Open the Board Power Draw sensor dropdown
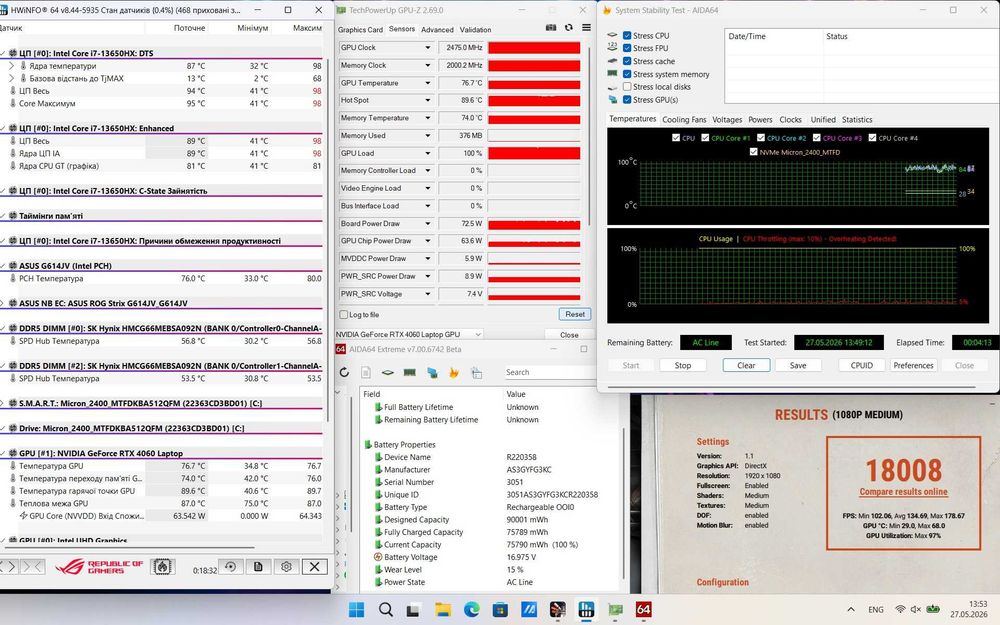 point(428,224)
